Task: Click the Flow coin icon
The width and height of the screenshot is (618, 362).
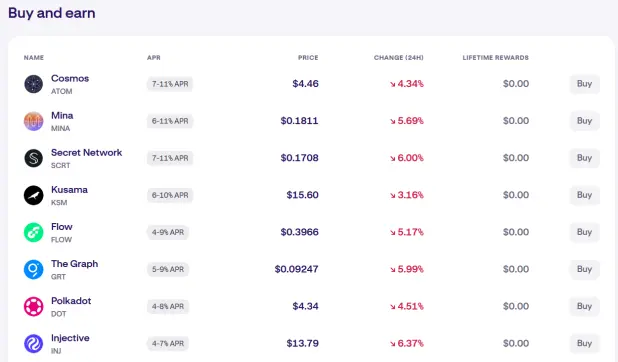Action: point(34,232)
